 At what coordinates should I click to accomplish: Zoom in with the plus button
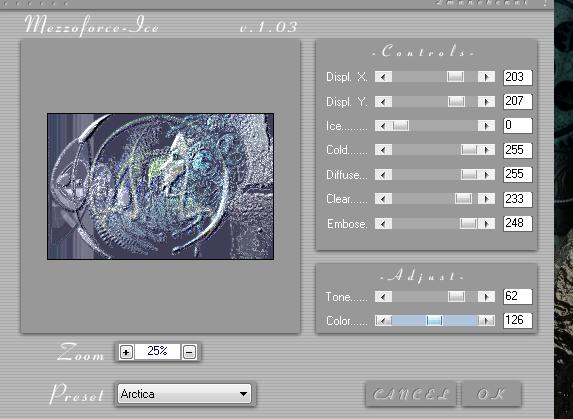(126, 352)
